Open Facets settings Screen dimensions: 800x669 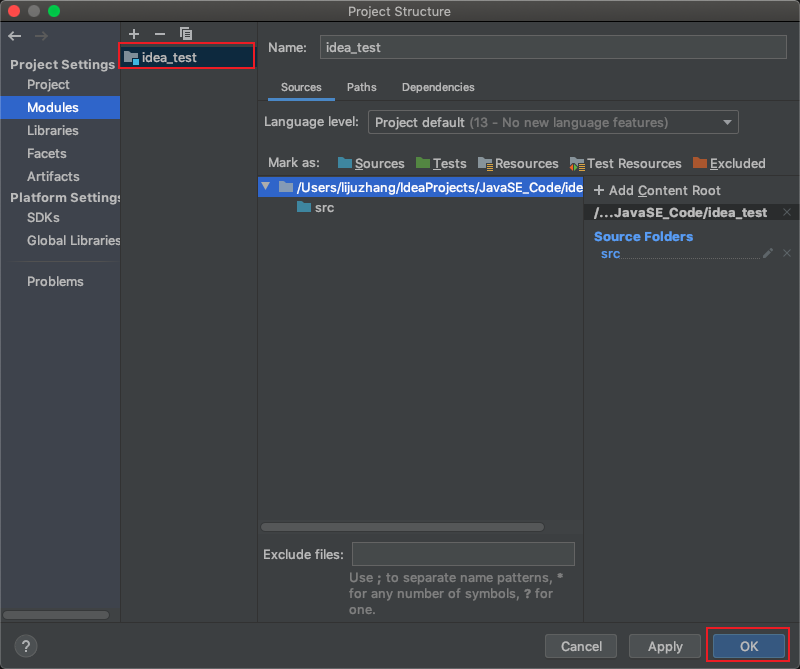pos(46,153)
